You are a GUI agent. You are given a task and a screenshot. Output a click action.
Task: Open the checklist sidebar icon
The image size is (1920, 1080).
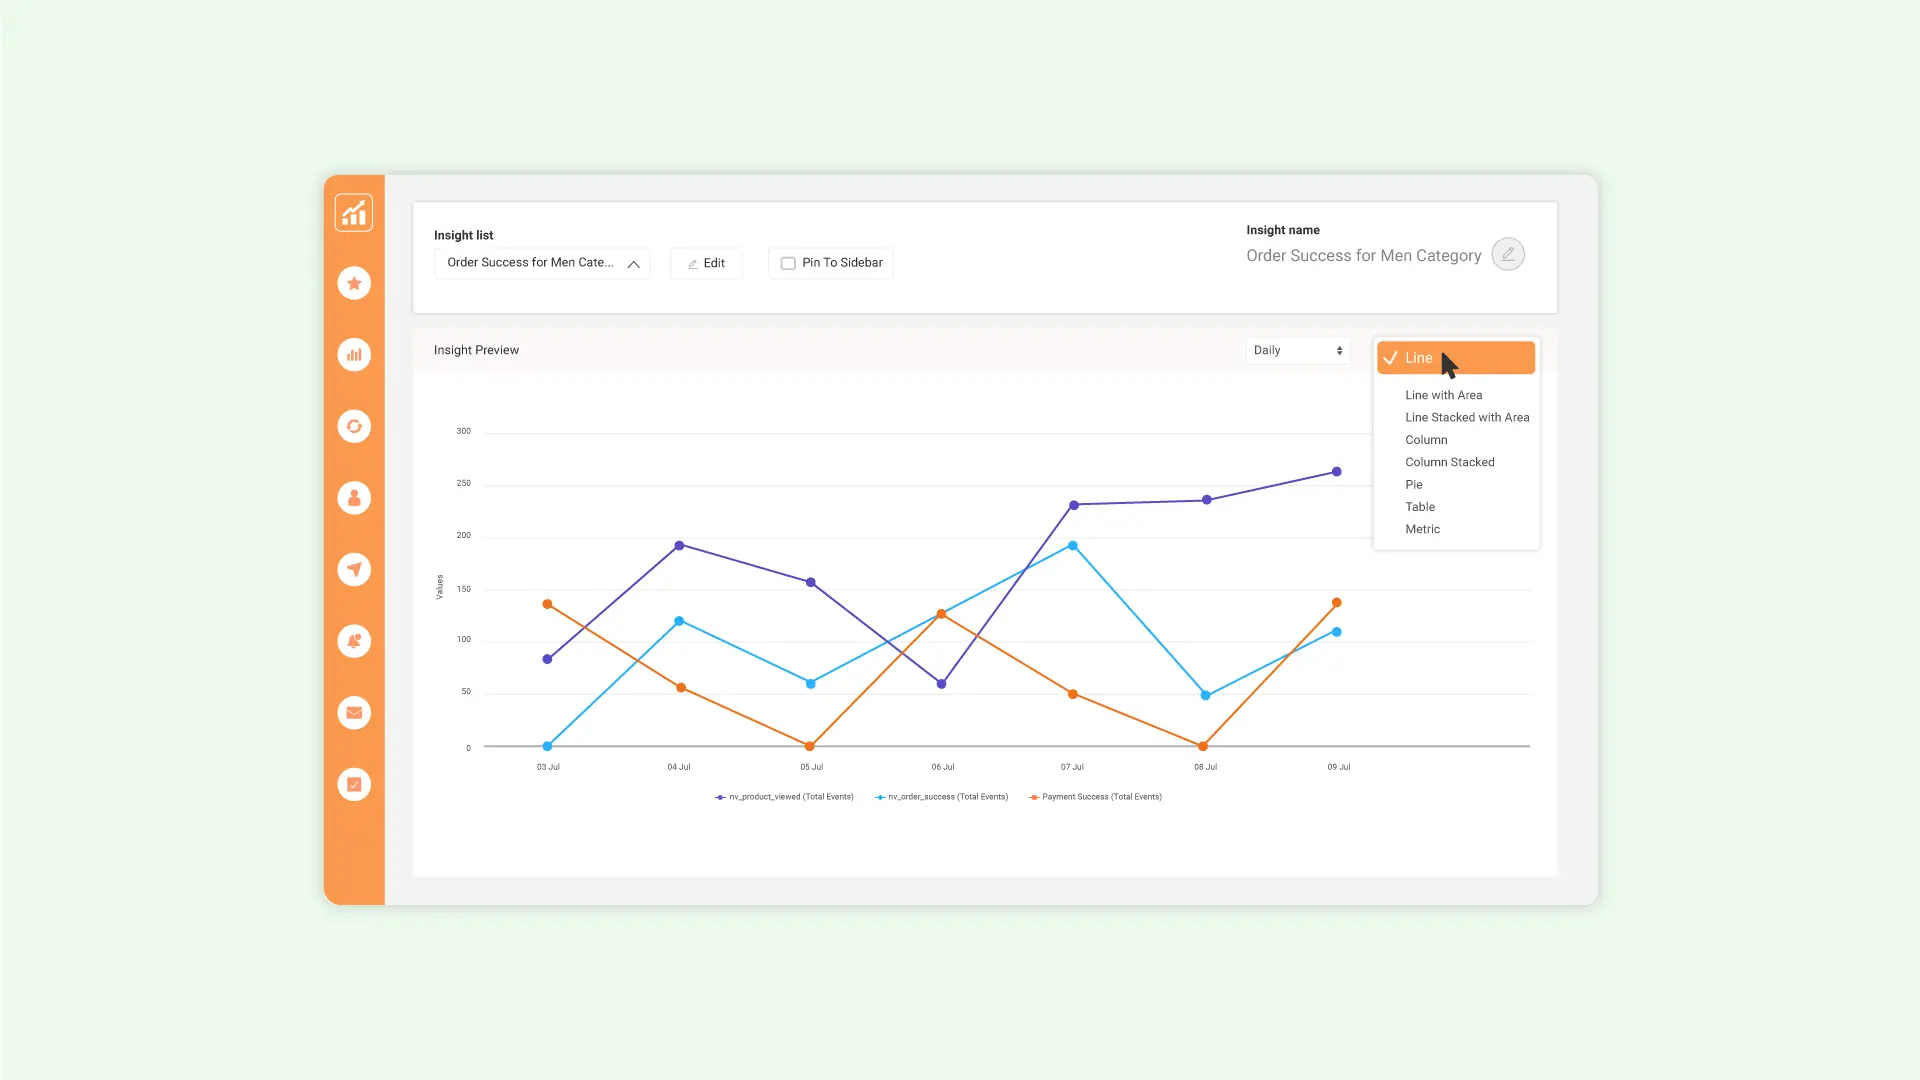[354, 785]
